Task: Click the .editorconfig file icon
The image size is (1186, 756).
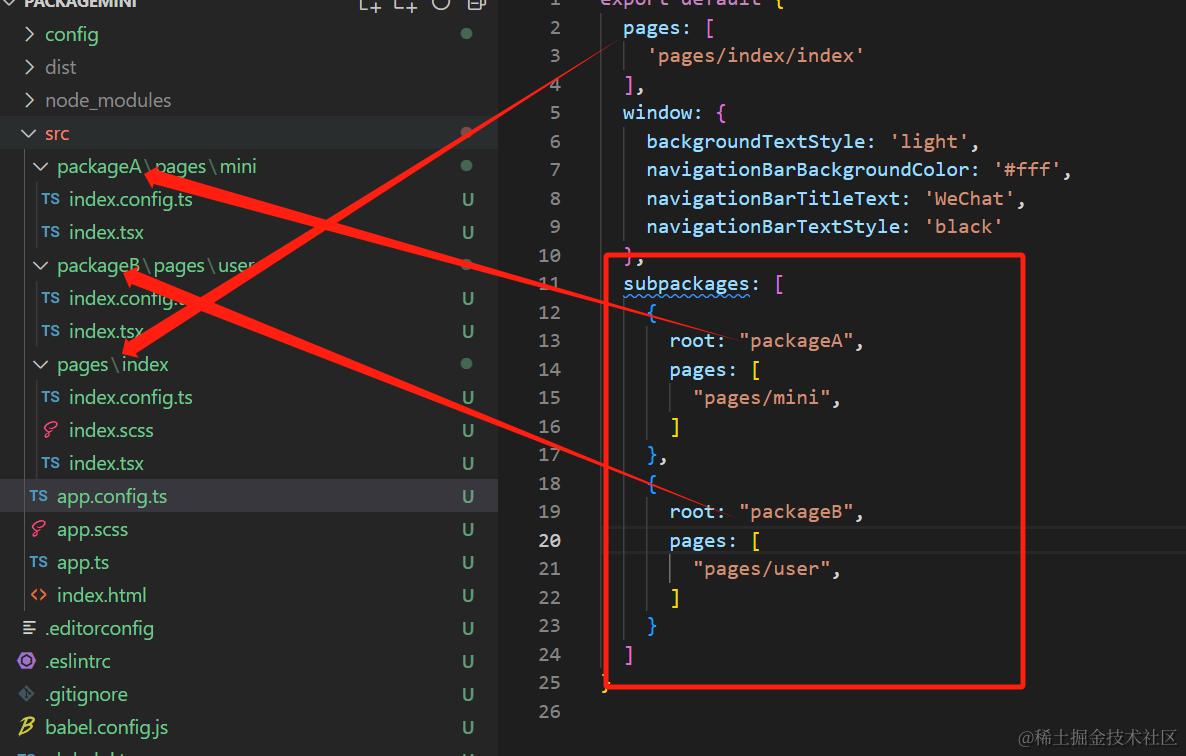Action: (x=29, y=627)
